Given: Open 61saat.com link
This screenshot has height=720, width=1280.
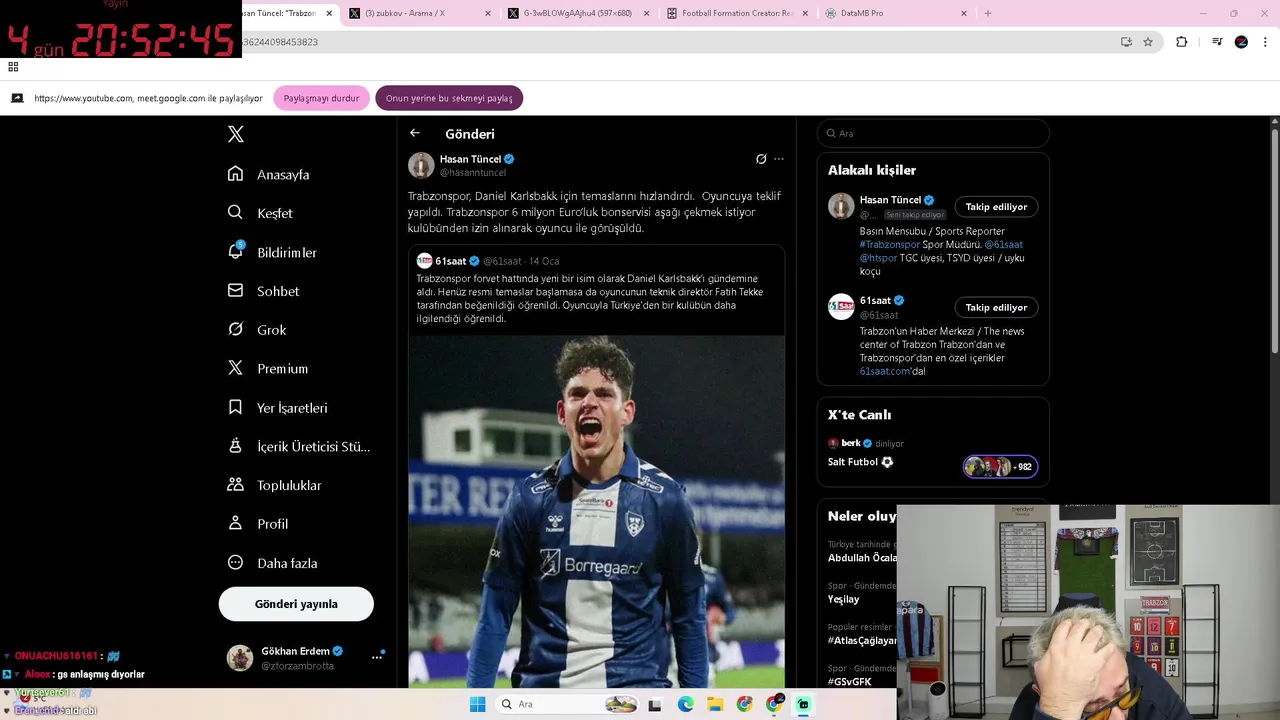Looking at the screenshot, I should 885,371.
